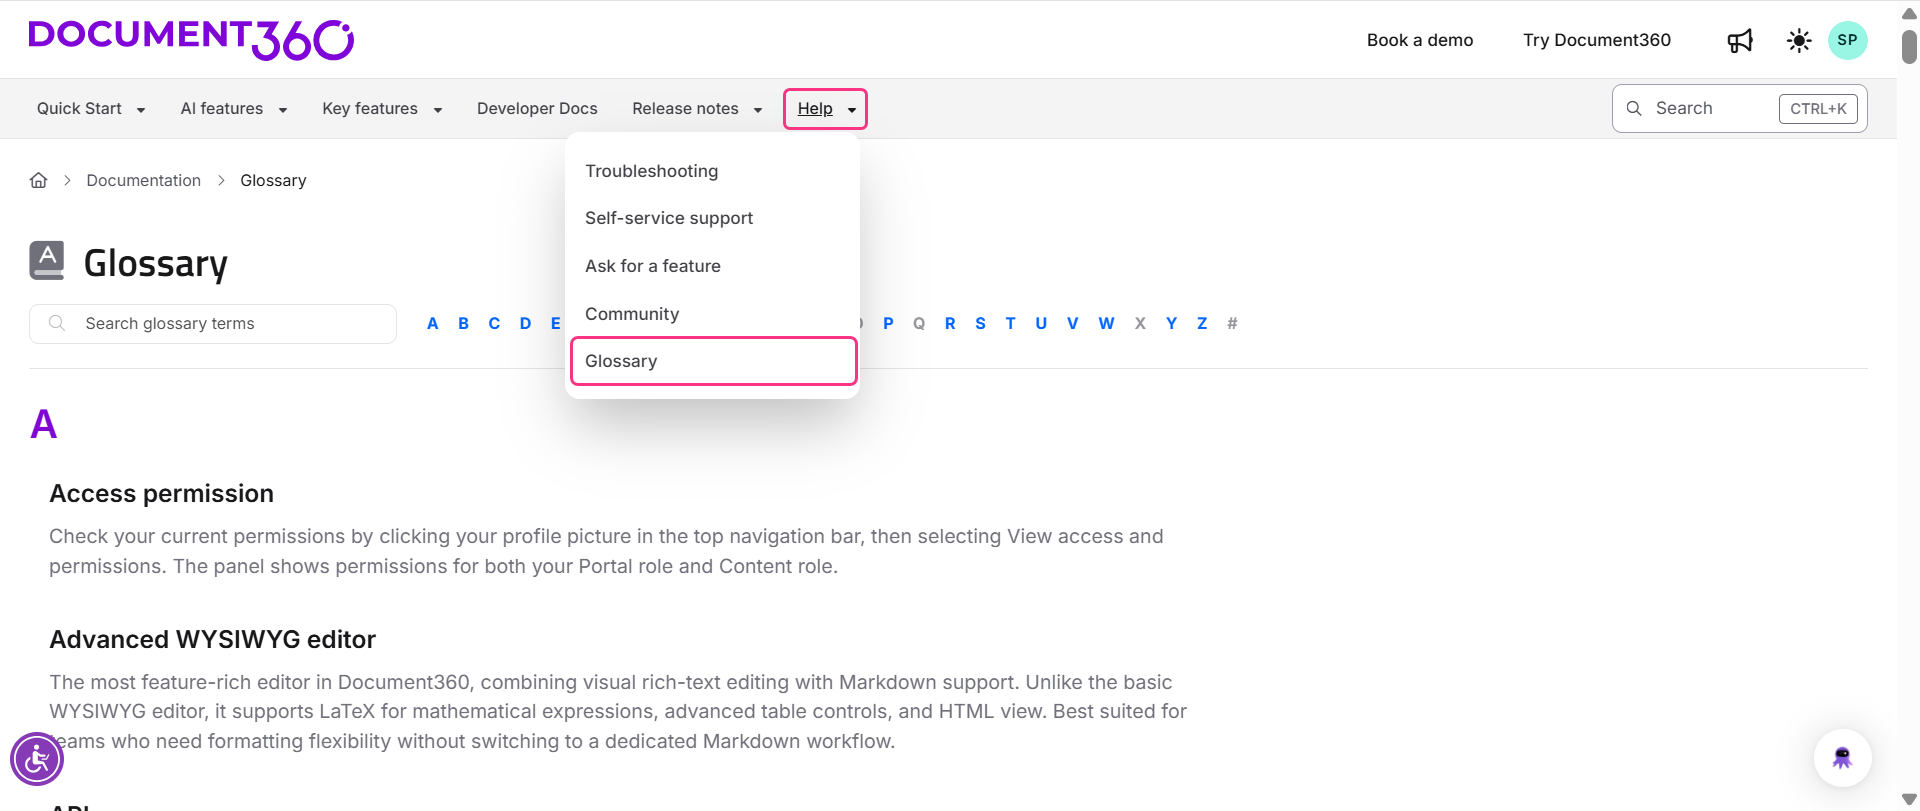Open the accessibility widget icon
Image resolution: width=1920 pixels, height=811 pixels.
(37, 759)
